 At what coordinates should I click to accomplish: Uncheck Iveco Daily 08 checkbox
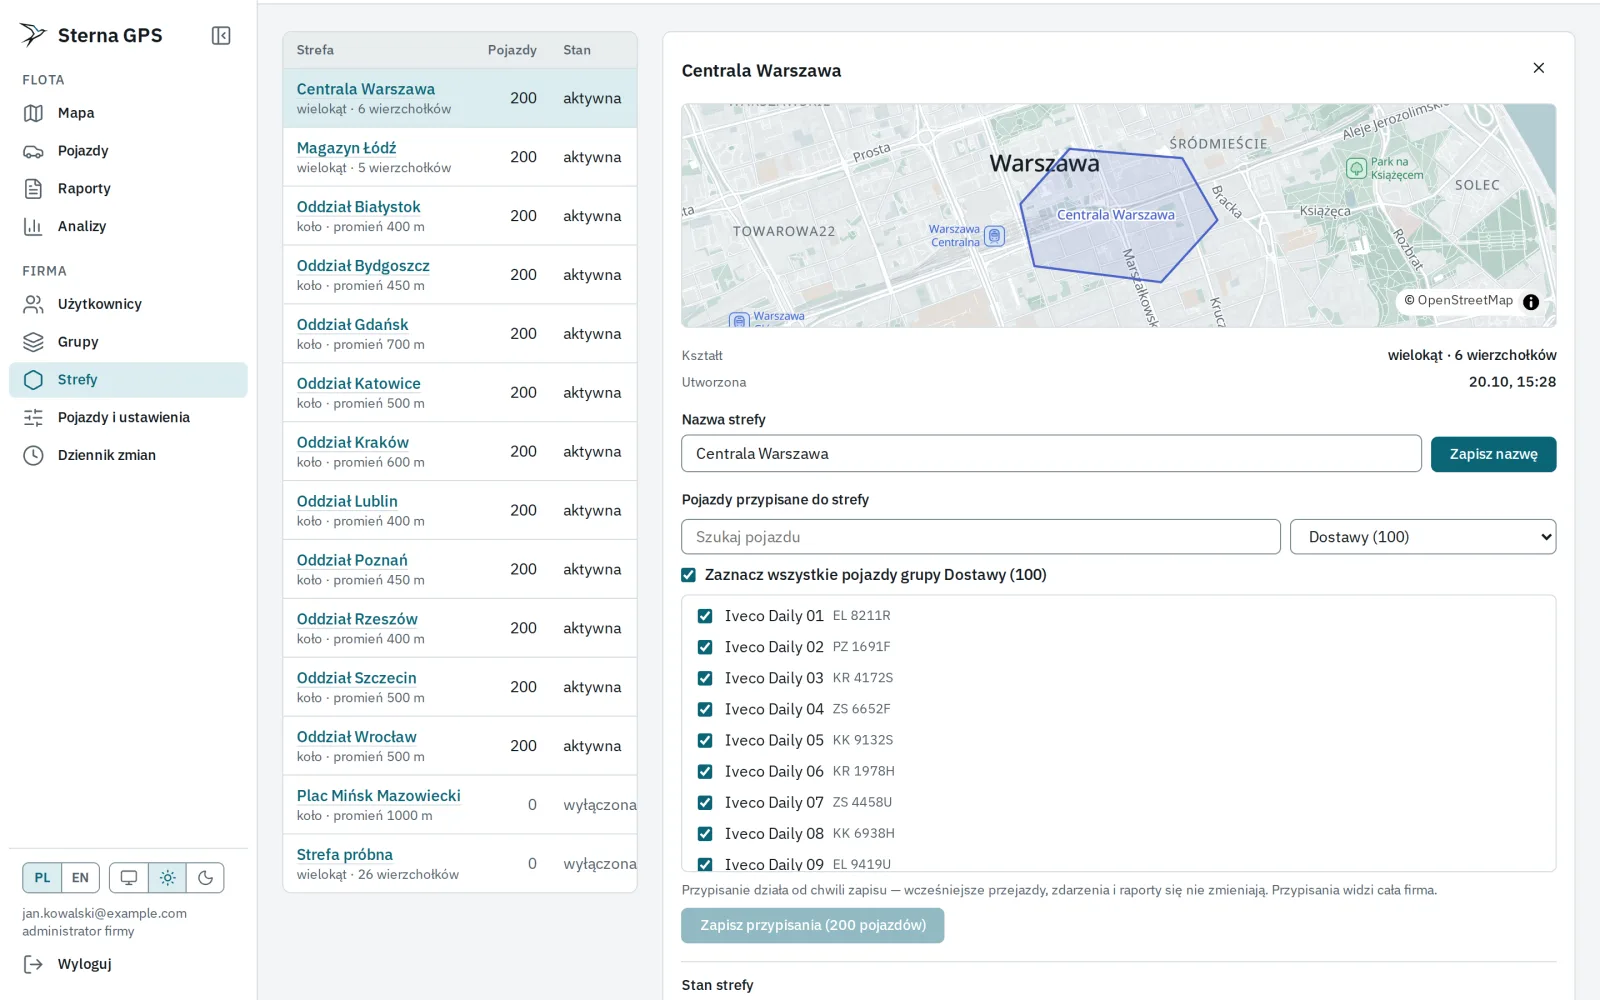[x=705, y=834]
